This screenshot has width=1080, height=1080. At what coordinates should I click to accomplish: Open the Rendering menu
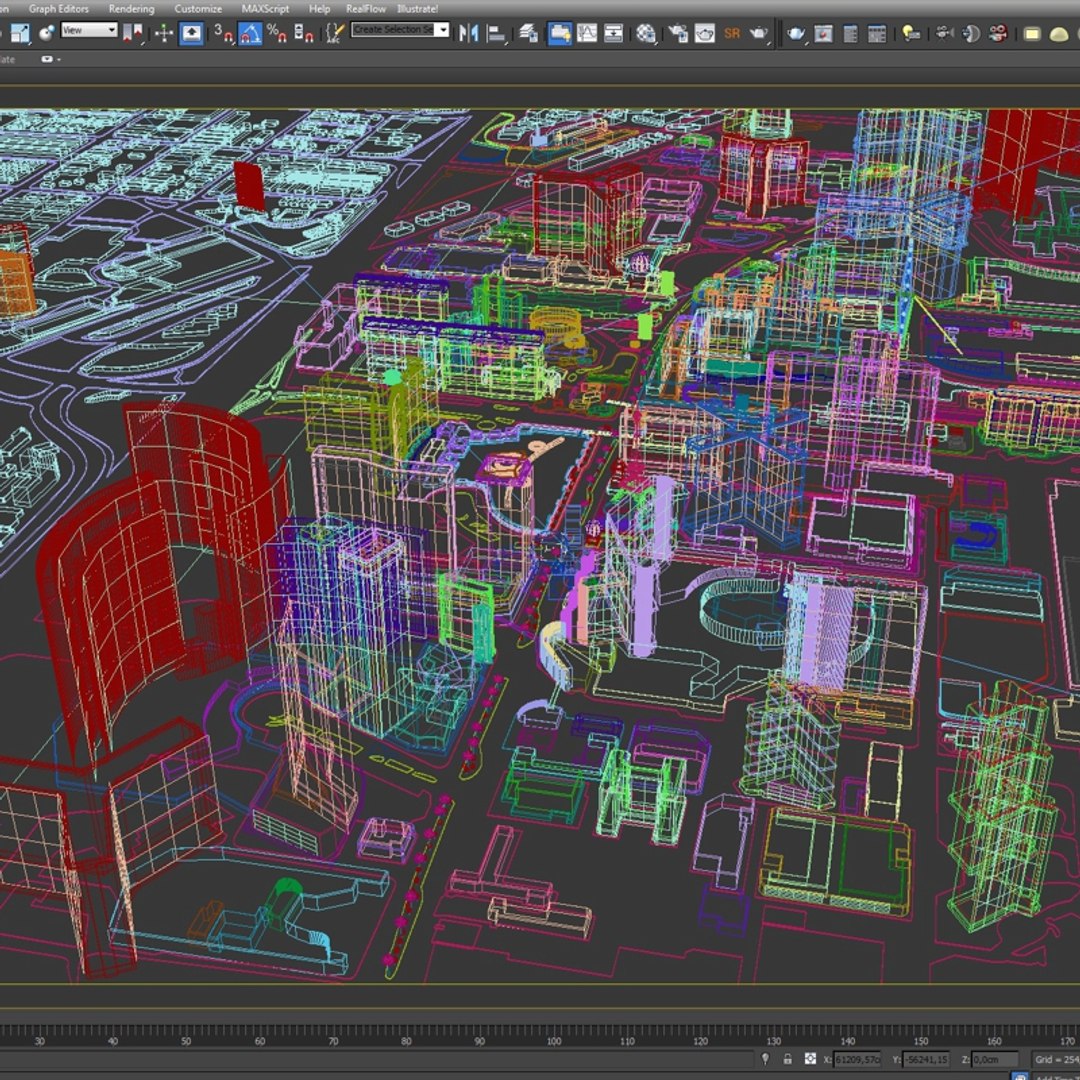pos(132,8)
